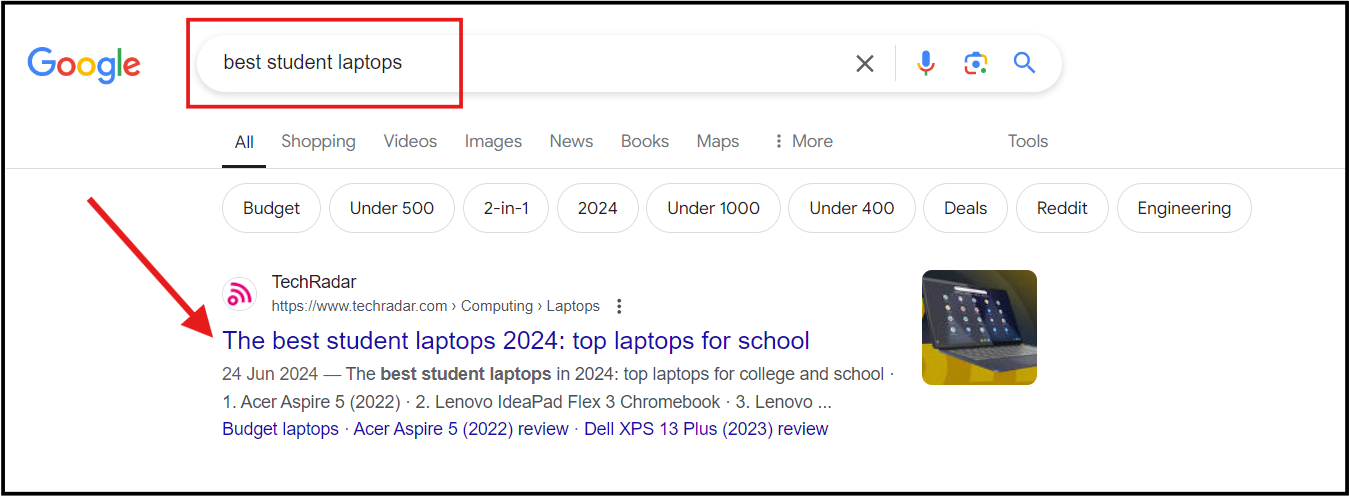The height and width of the screenshot is (496, 1349).
Task: Select the 2-in-1 filter chip
Action: [506, 208]
